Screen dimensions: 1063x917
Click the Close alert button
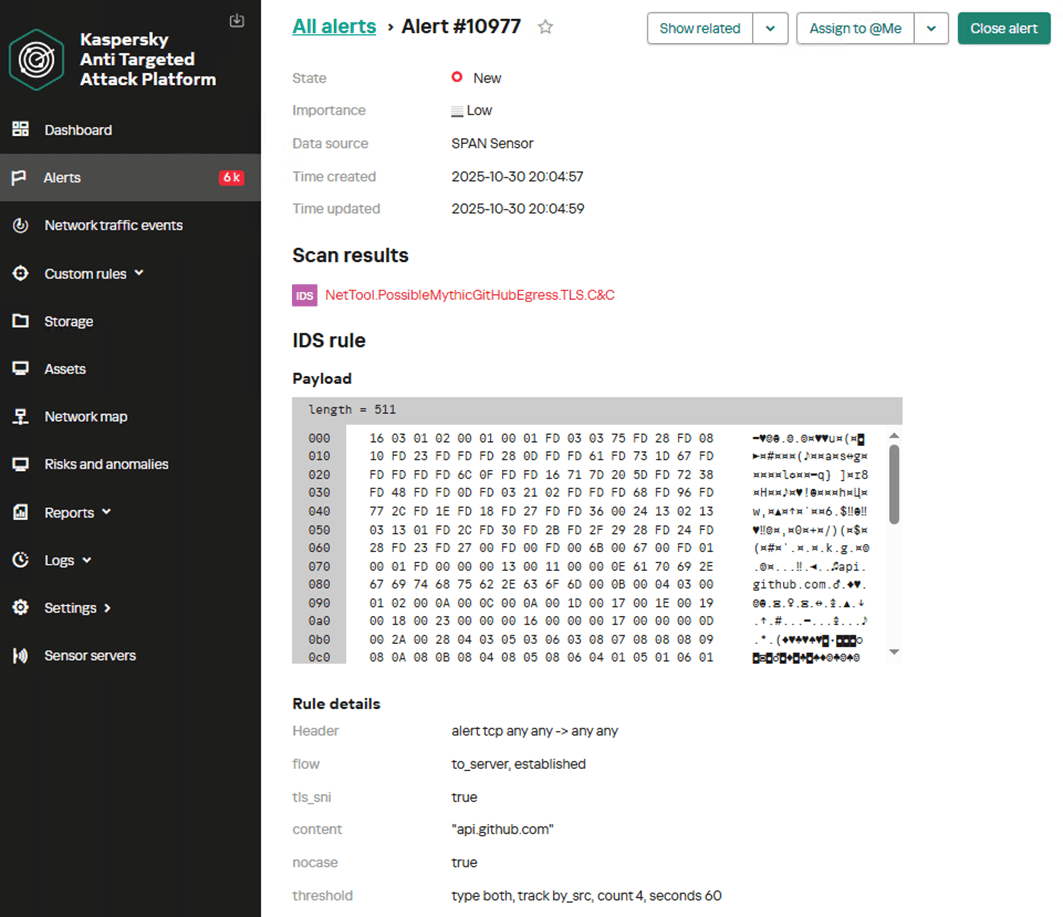coord(1003,28)
